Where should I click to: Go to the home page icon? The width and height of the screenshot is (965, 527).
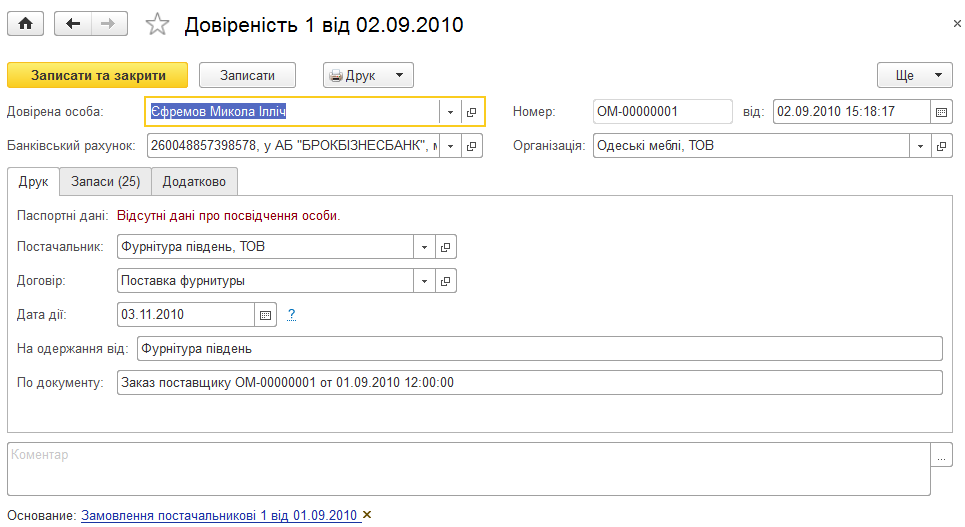[25, 24]
